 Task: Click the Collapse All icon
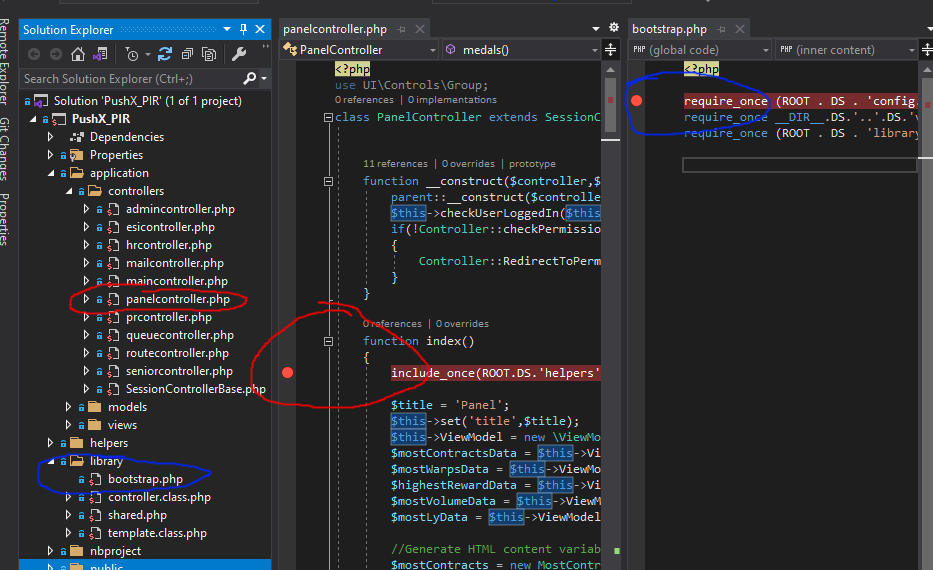pyautogui.click(x=186, y=54)
